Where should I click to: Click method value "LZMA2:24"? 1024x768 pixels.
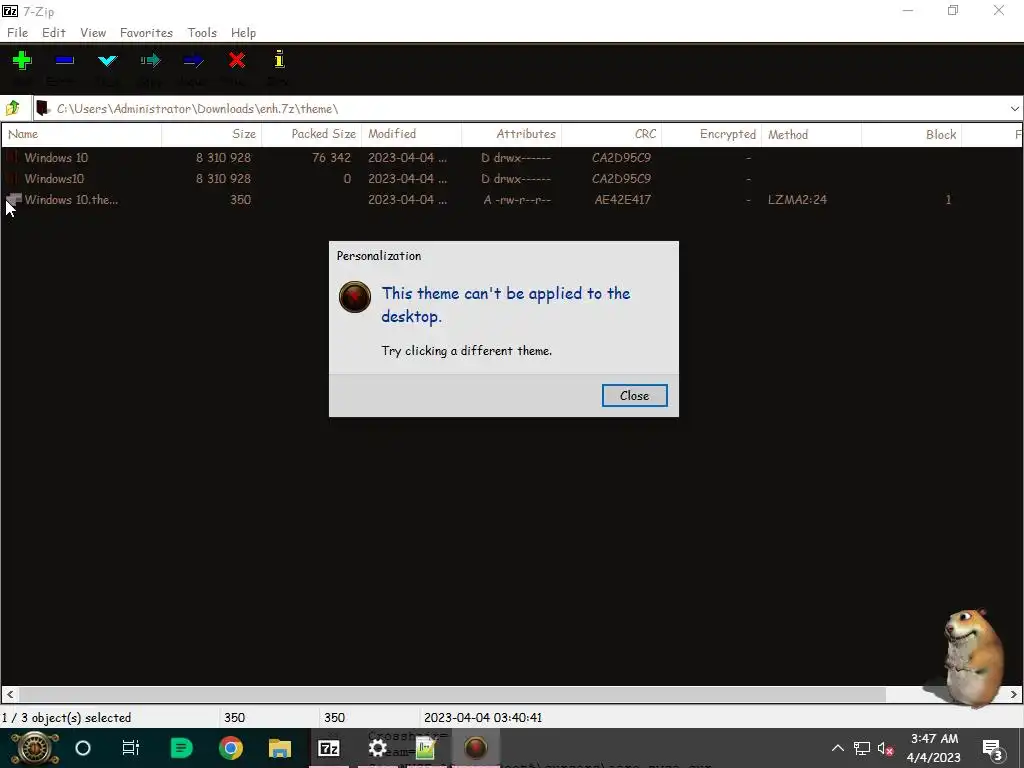click(797, 199)
